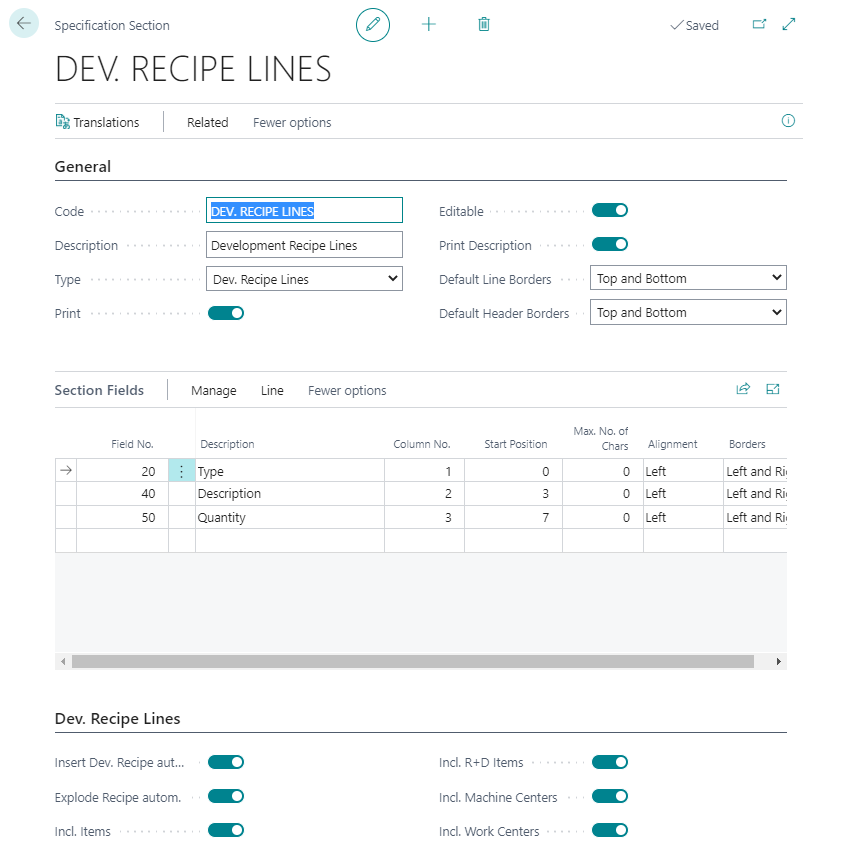Open the information icon in the action bar
The width and height of the screenshot is (852, 858).
tap(788, 121)
